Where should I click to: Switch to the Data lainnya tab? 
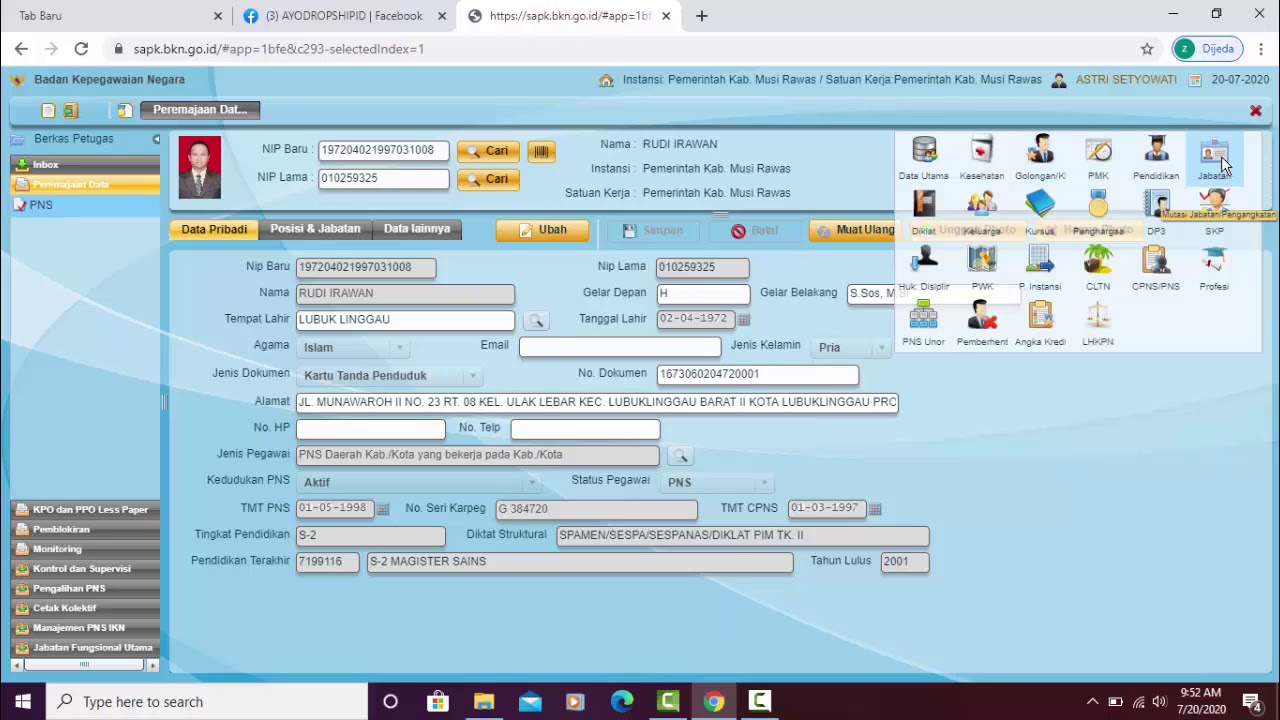coord(417,229)
